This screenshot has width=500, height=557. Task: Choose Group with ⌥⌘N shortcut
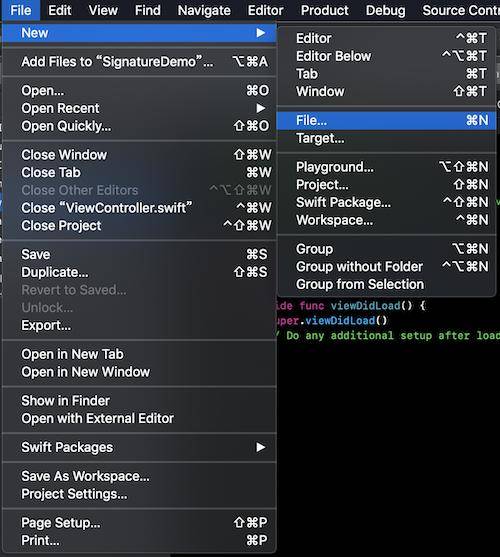(x=386, y=249)
